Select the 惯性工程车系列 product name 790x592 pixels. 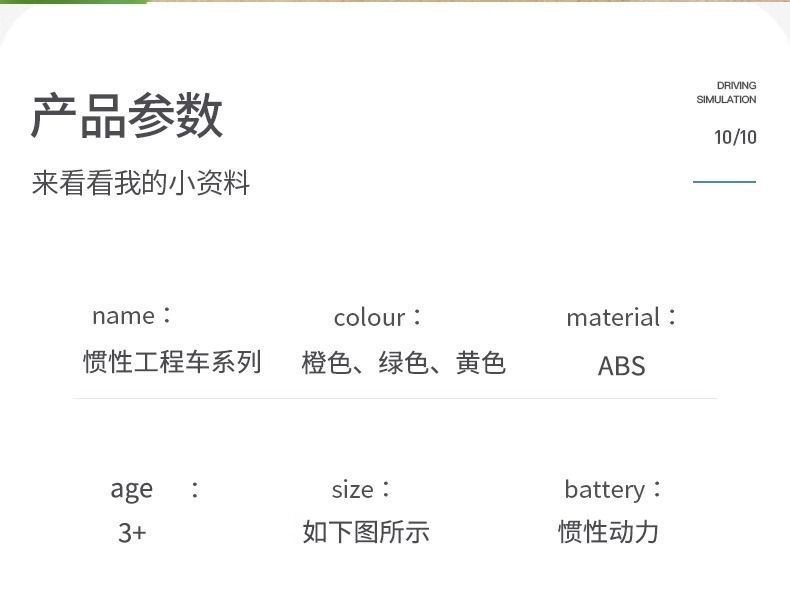pos(172,362)
